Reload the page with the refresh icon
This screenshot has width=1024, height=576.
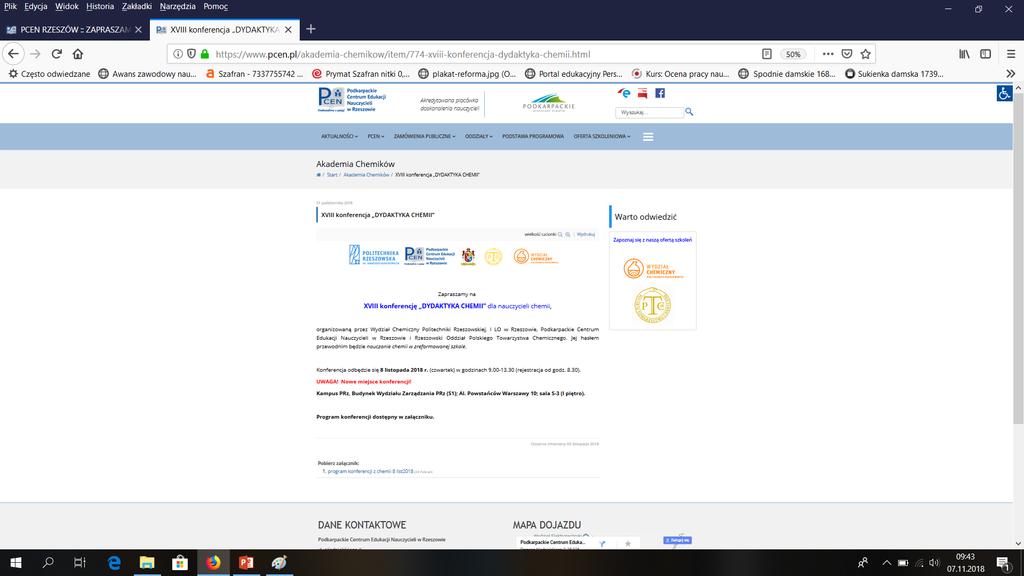coord(57,54)
